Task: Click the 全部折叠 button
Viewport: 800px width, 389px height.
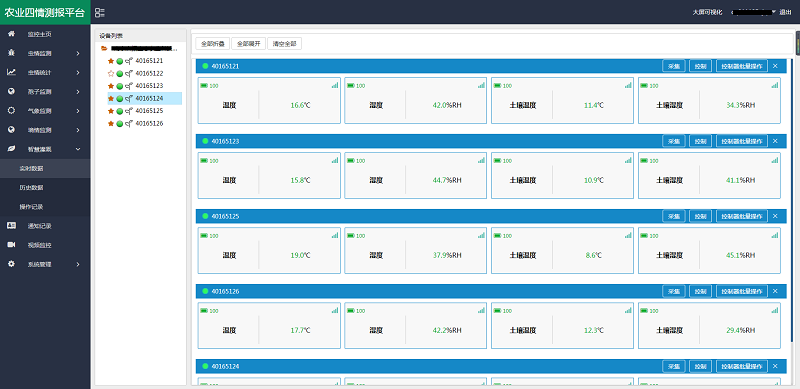Action: pyautogui.click(x=212, y=43)
